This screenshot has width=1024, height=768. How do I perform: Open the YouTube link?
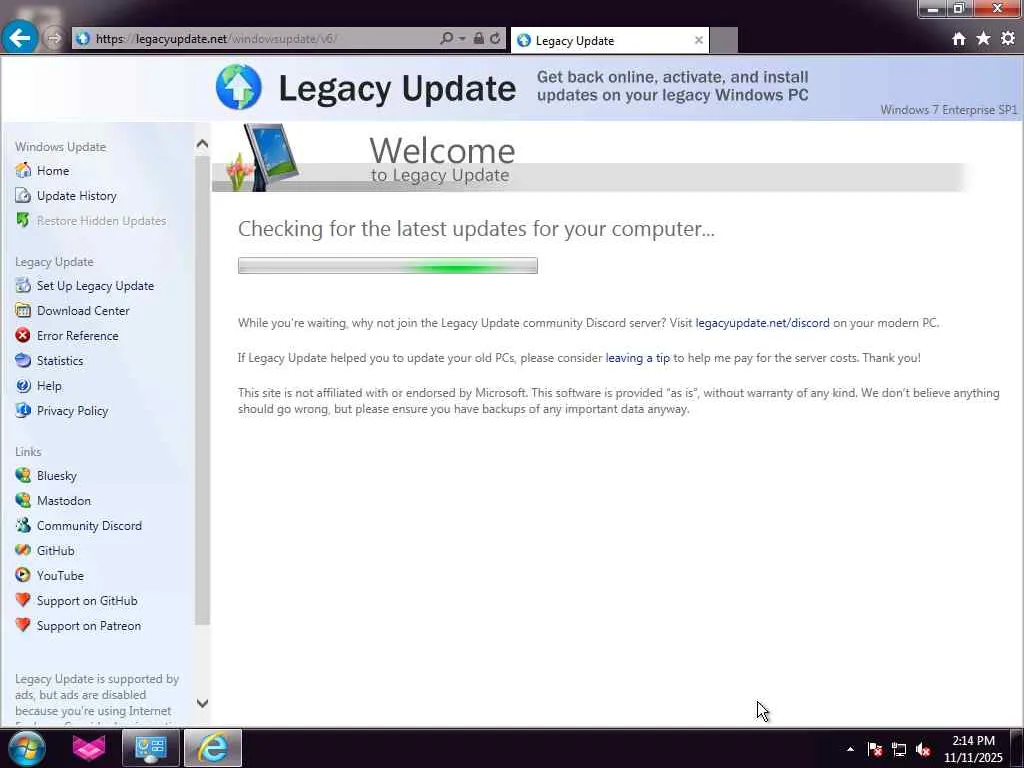[60, 575]
